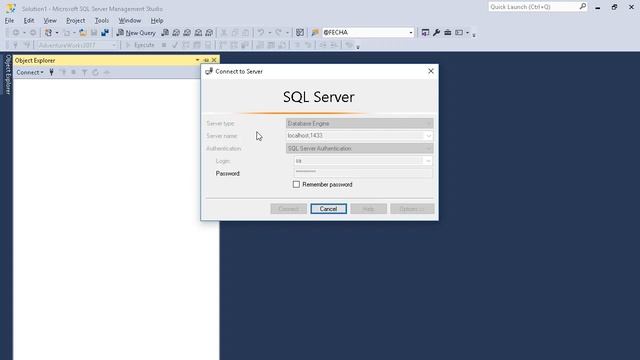Click the Activity Monitor toolbar icon
Viewport: 640px width, 360px height.
click(x=300, y=33)
